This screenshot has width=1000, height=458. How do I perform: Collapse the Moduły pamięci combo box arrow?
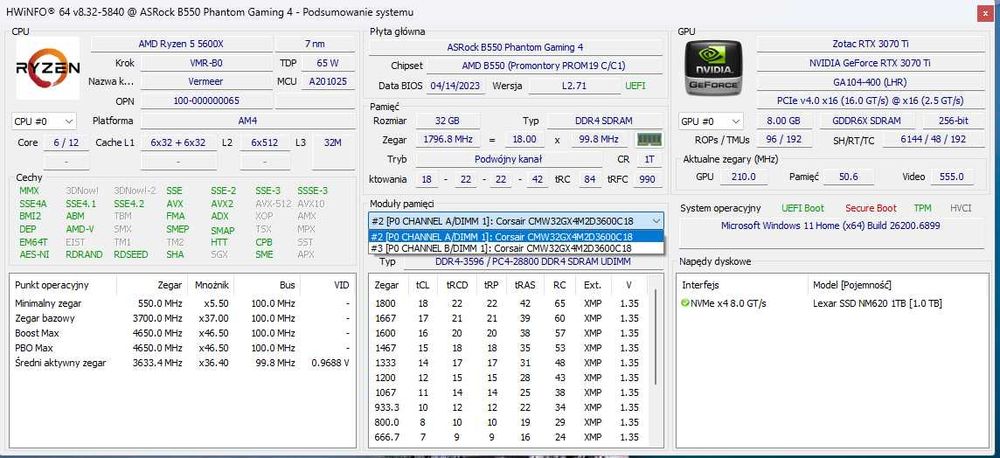pyautogui.click(x=656, y=221)
